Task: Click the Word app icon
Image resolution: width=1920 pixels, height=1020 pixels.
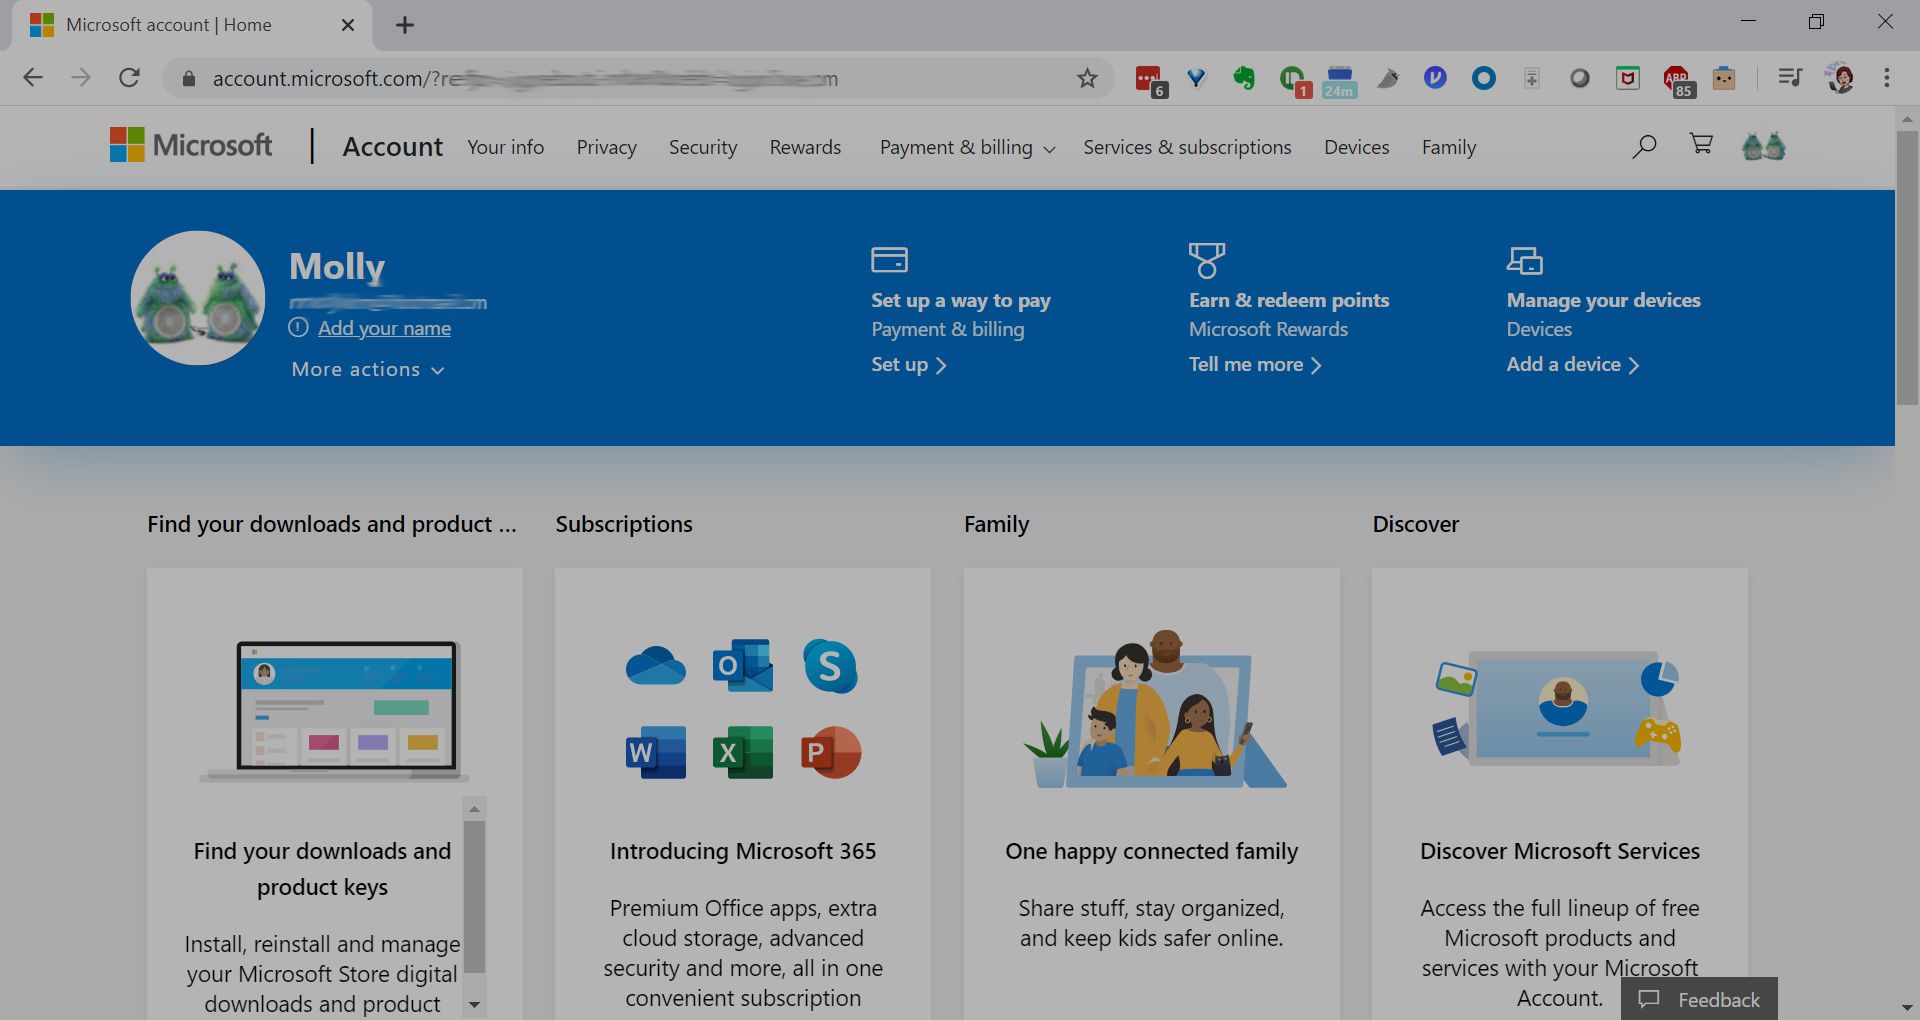Action: coord(655,752)
